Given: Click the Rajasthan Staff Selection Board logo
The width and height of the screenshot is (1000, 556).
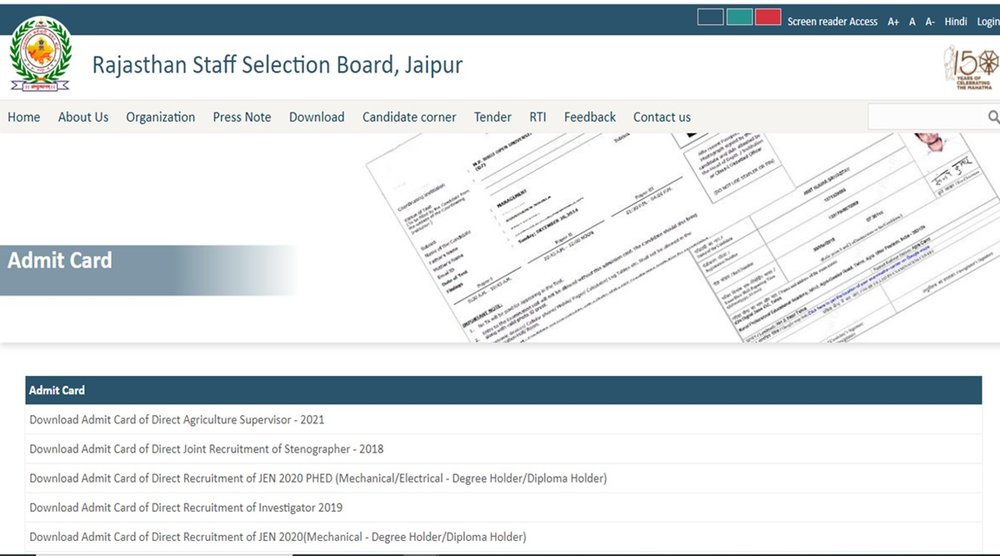Looking at the screenshot, I should (x=40, y=55).
